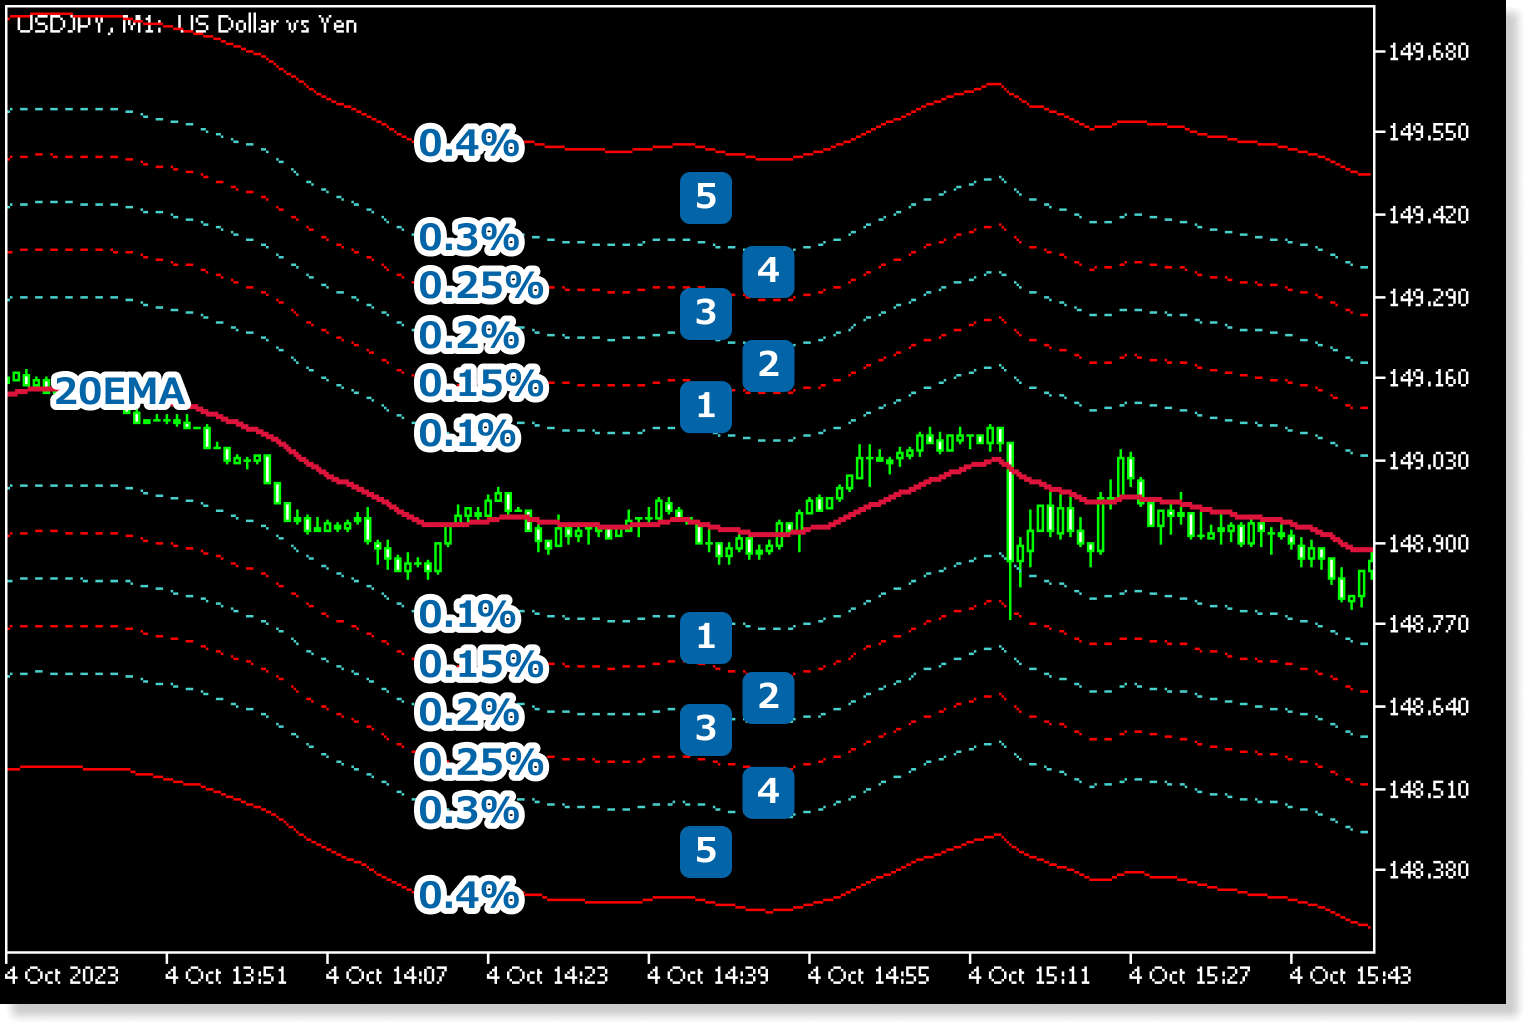This screenshot has height=1024, width=1536.
Task: Click the 4 Oct 14:07 time label
Action: tap(387, 975)
